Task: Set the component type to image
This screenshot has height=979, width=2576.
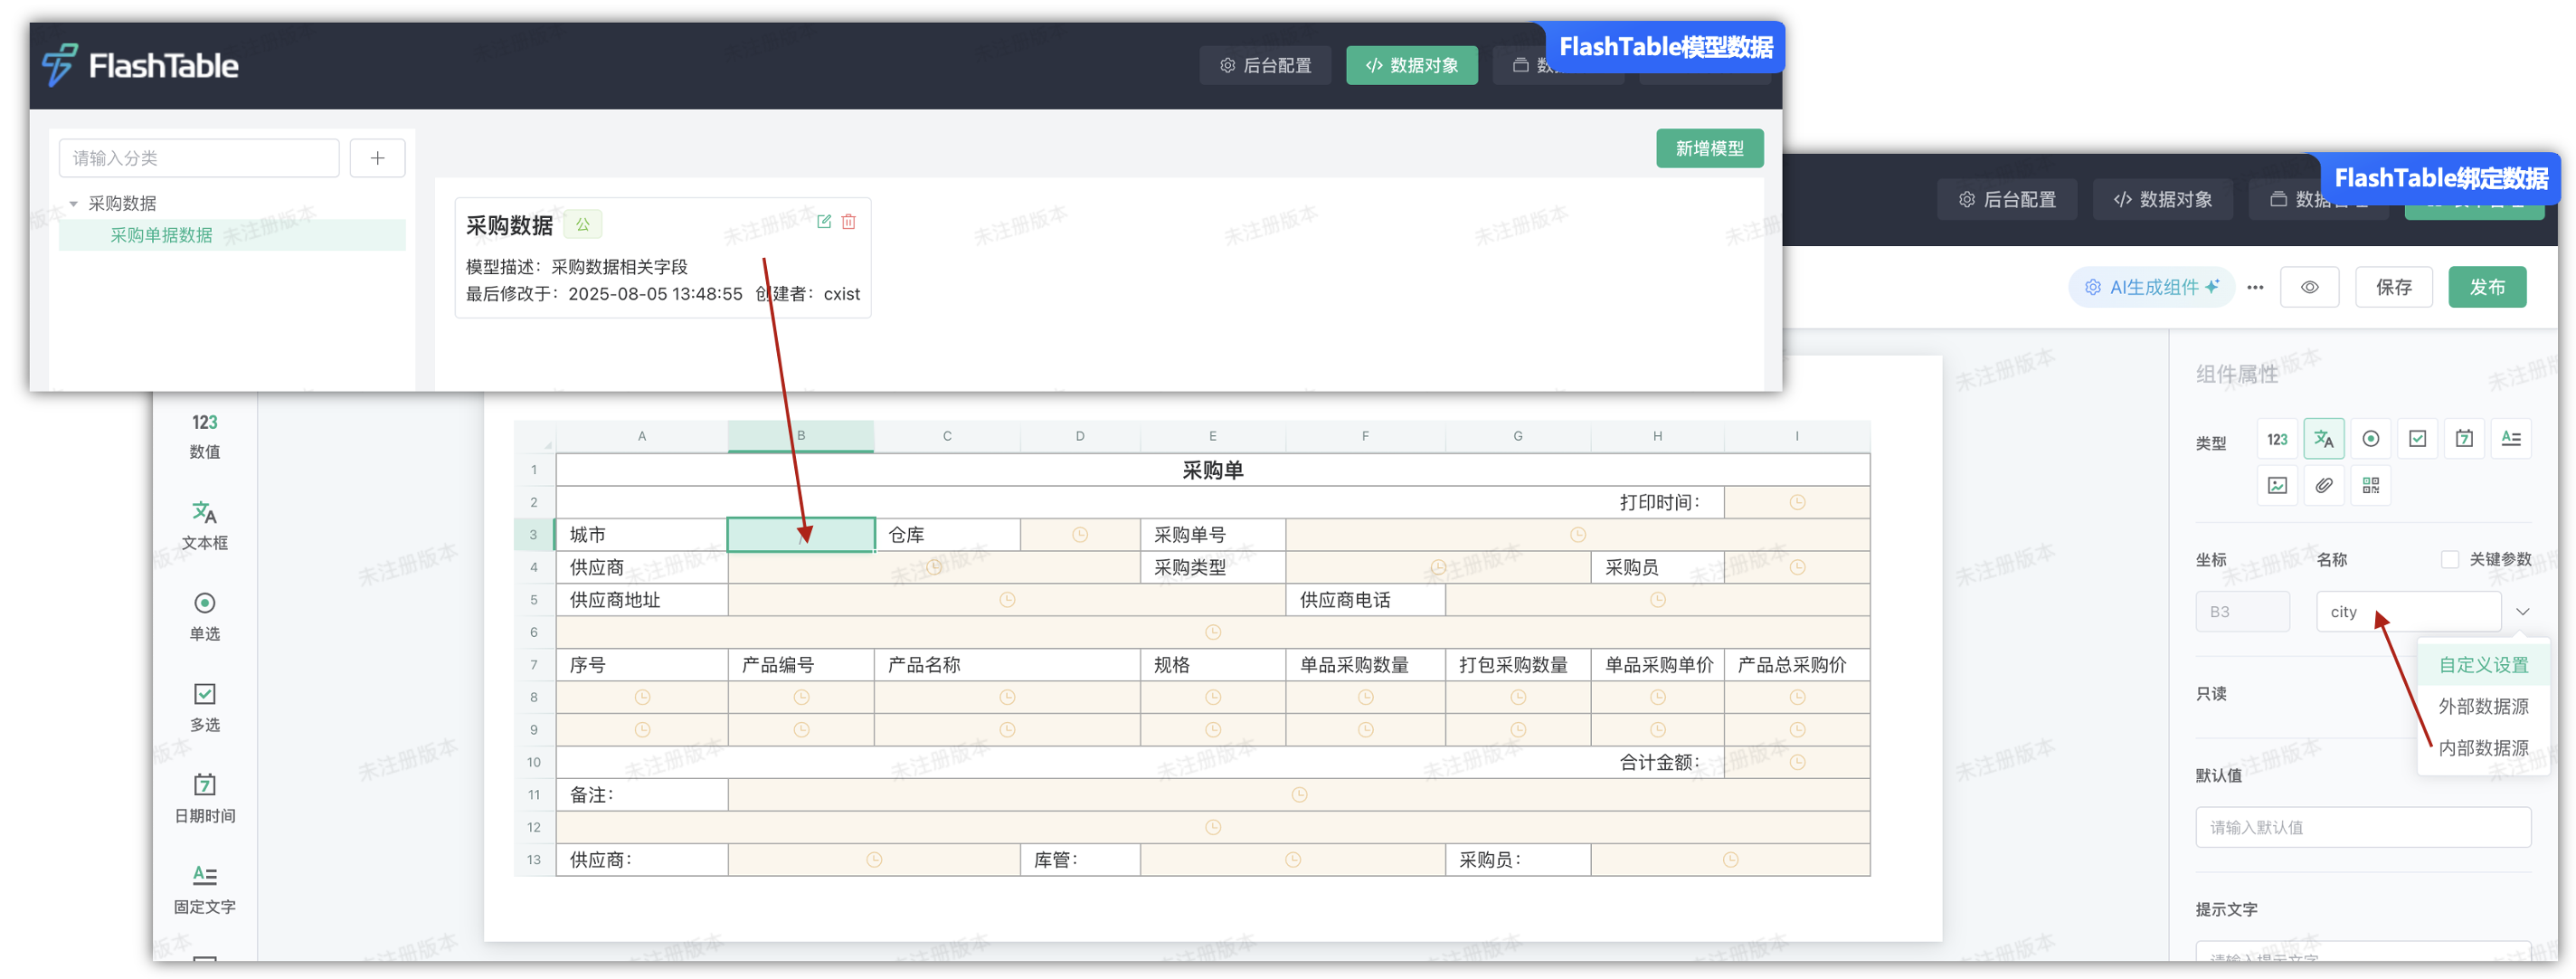Action: click(2277, 486)
